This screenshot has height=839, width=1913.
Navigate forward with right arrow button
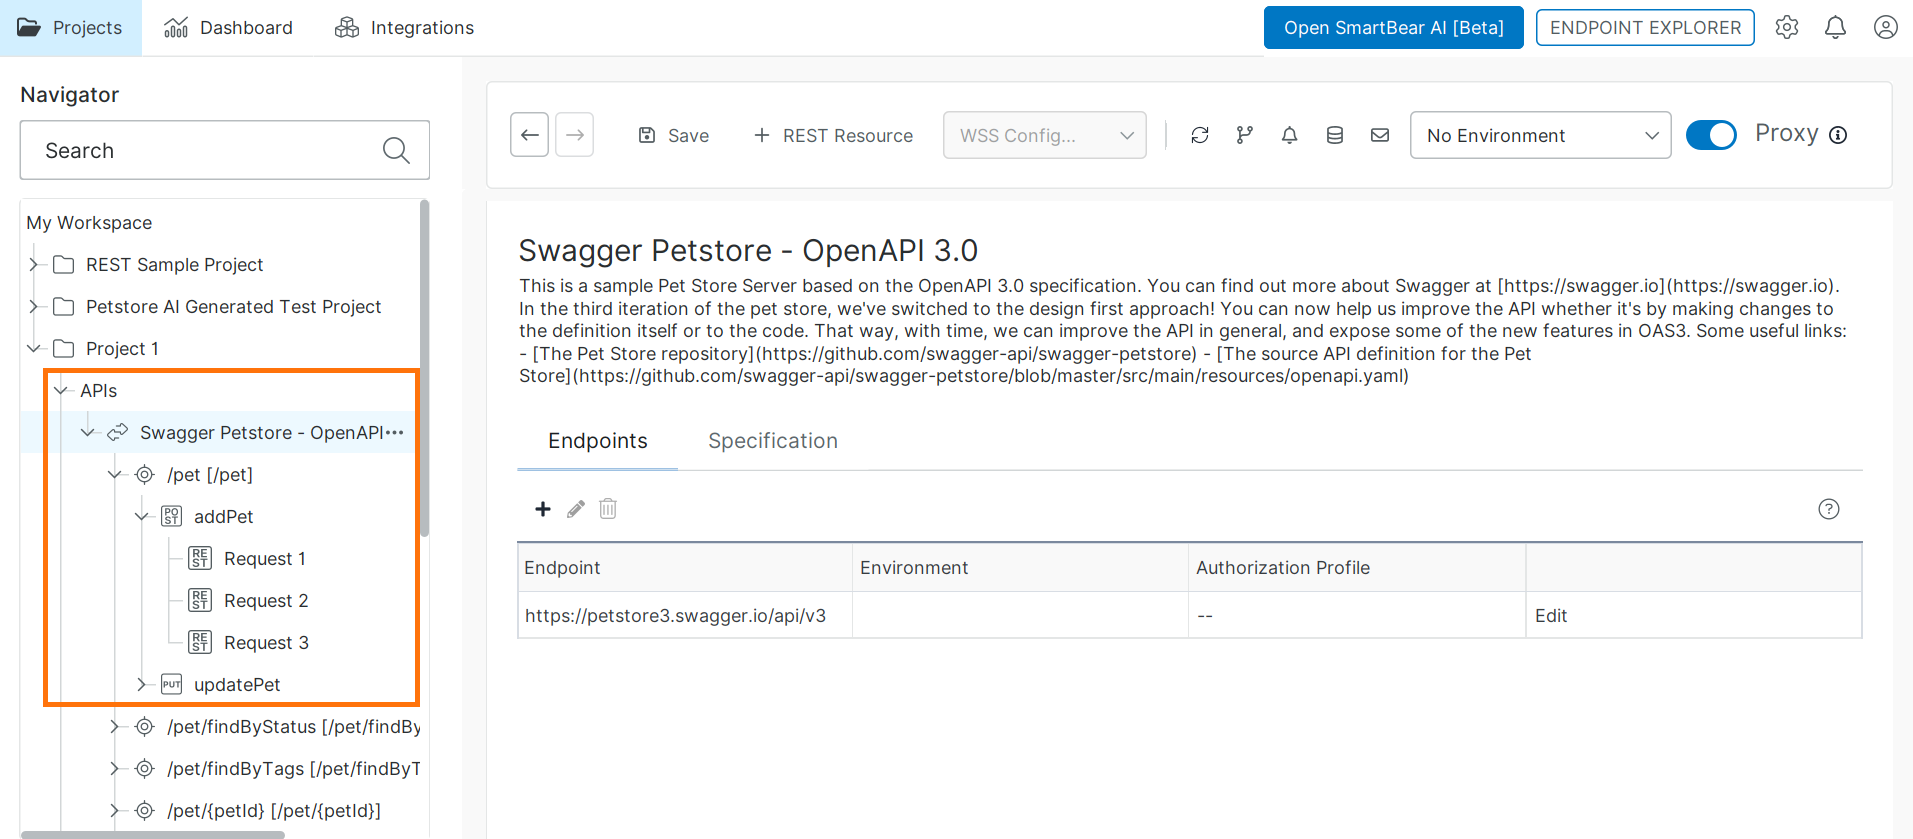tap(574, 135)
